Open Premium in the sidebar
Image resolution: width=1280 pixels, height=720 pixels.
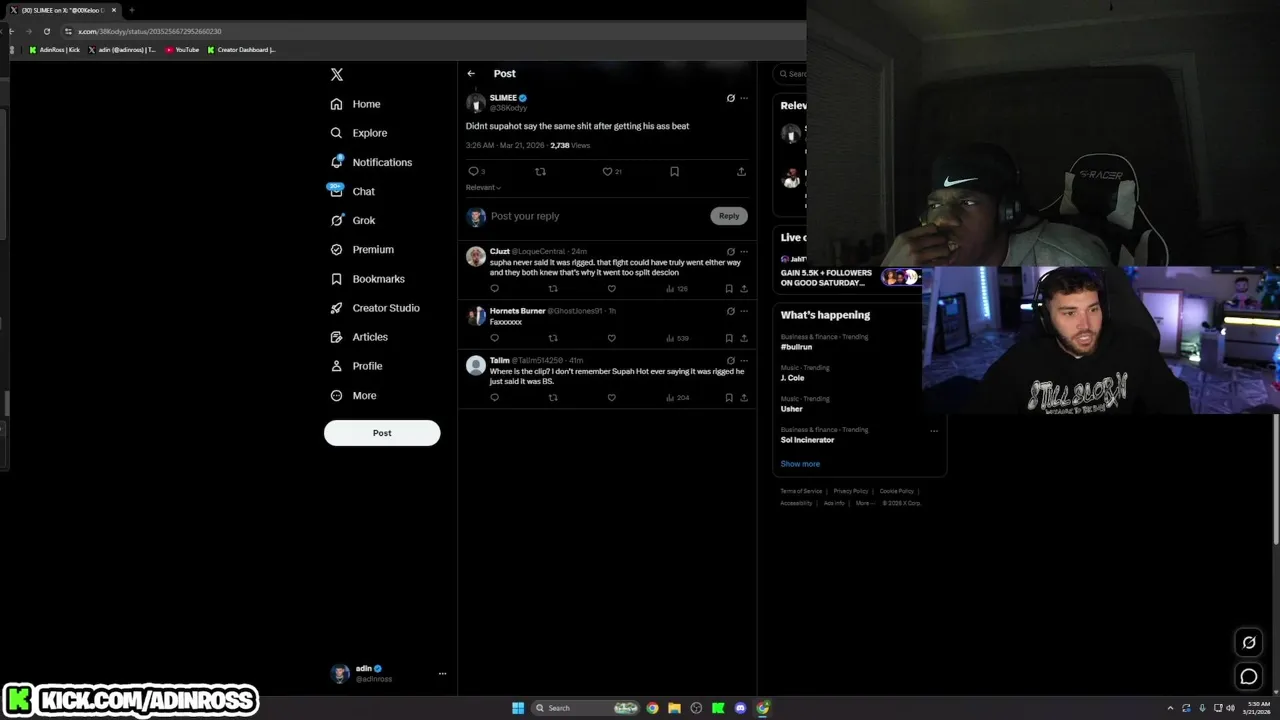pyautogui.click(x=362, y=249)
